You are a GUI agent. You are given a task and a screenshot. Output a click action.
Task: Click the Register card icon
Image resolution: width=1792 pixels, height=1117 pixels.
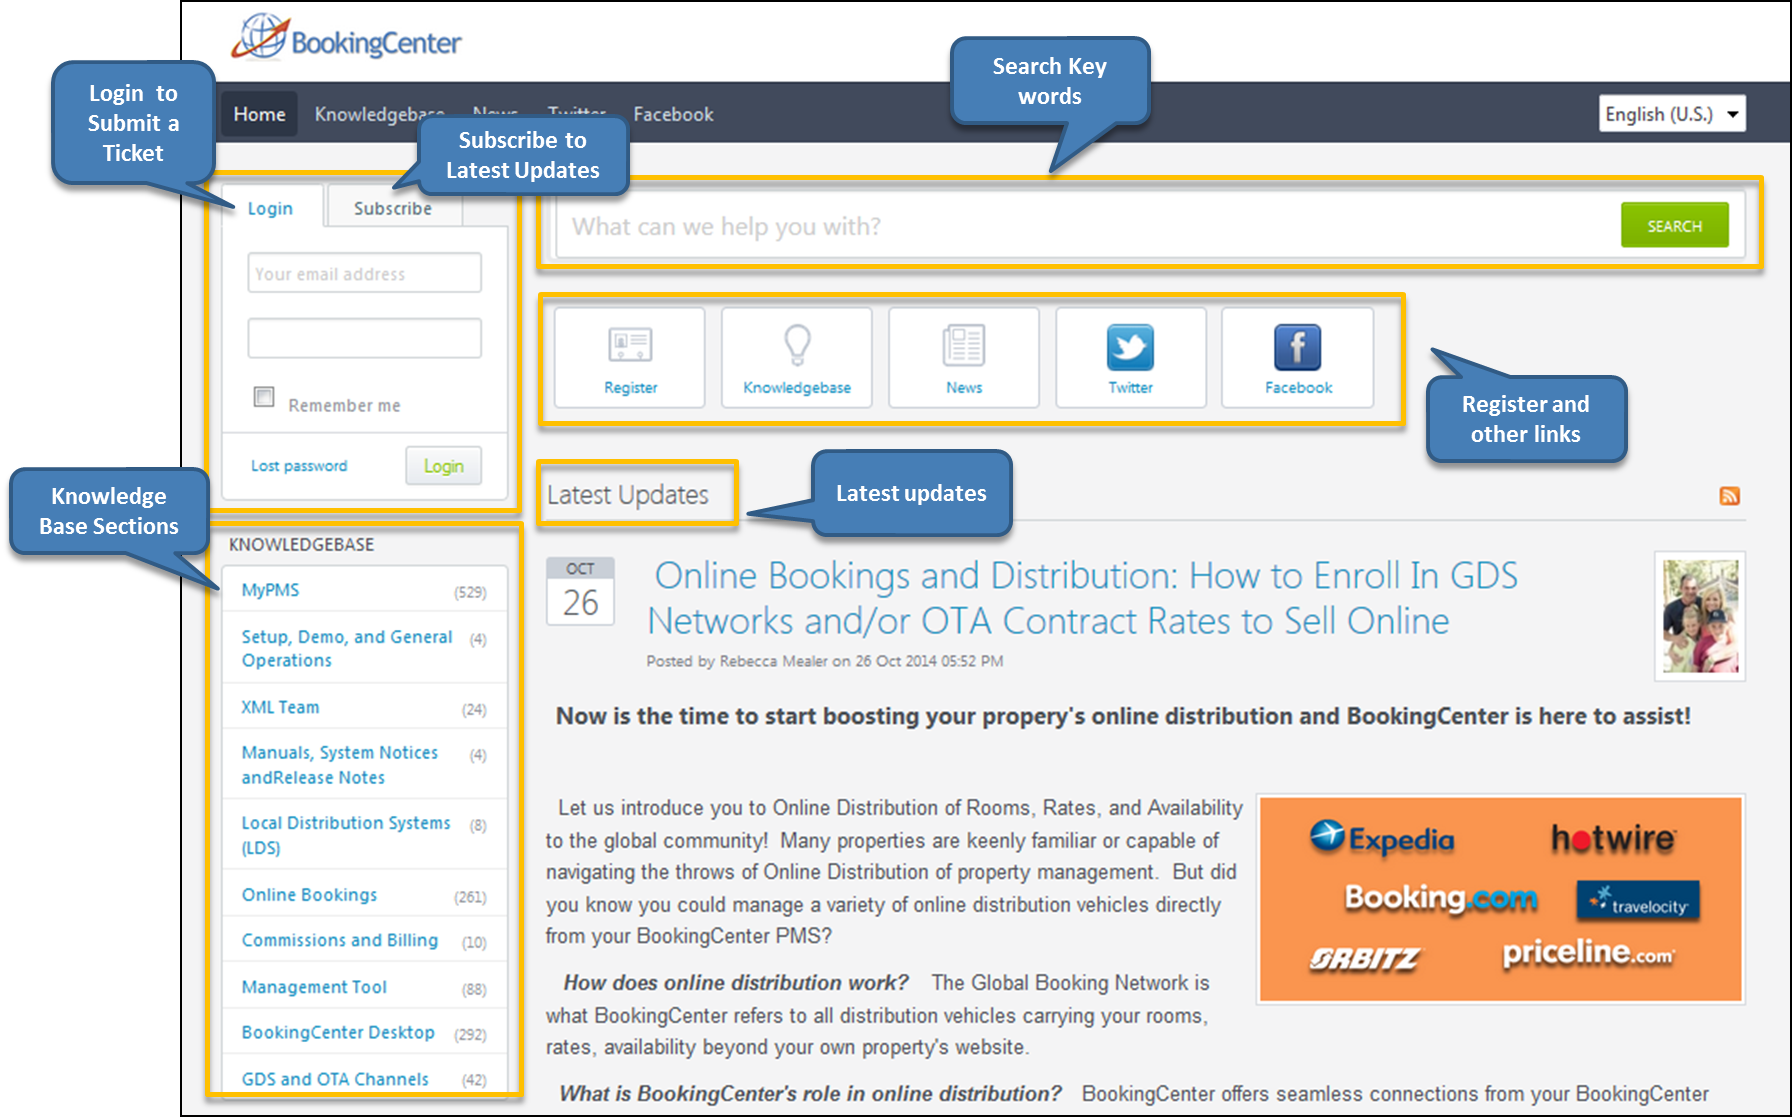click(x=630, y=345)
